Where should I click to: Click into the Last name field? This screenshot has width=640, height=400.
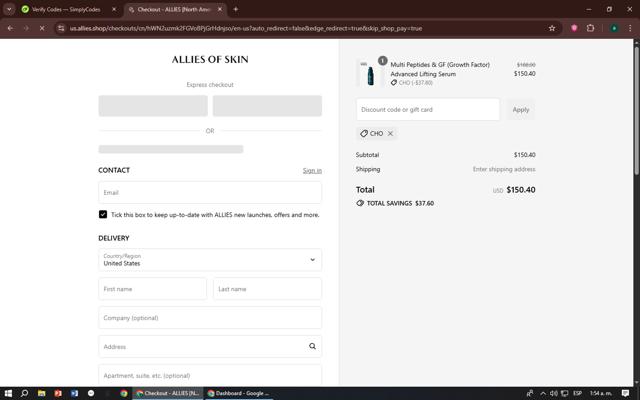(267, 289)
